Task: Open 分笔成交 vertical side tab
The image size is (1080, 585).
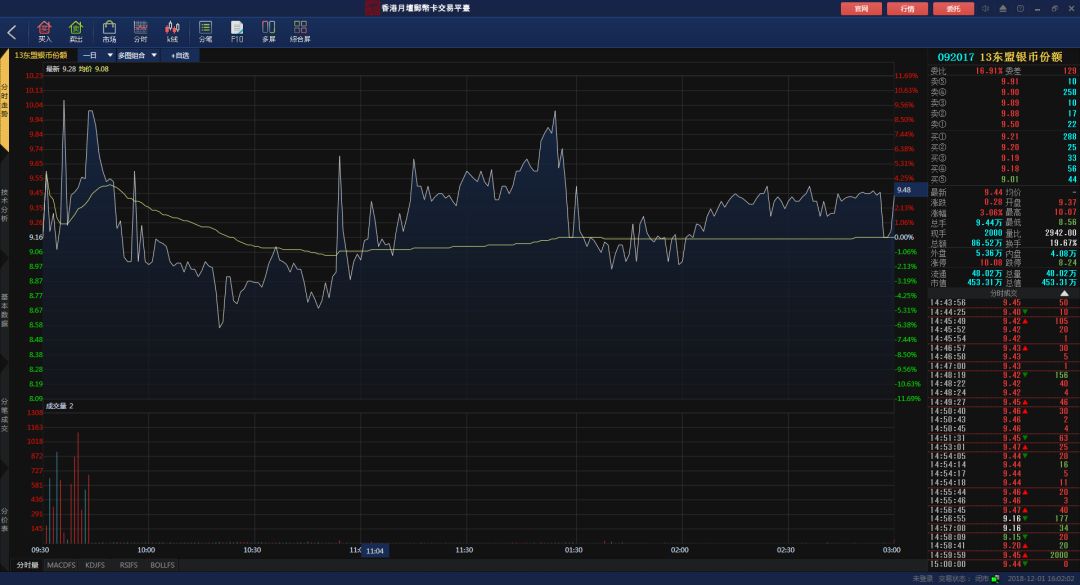Action: click(4, 415)
